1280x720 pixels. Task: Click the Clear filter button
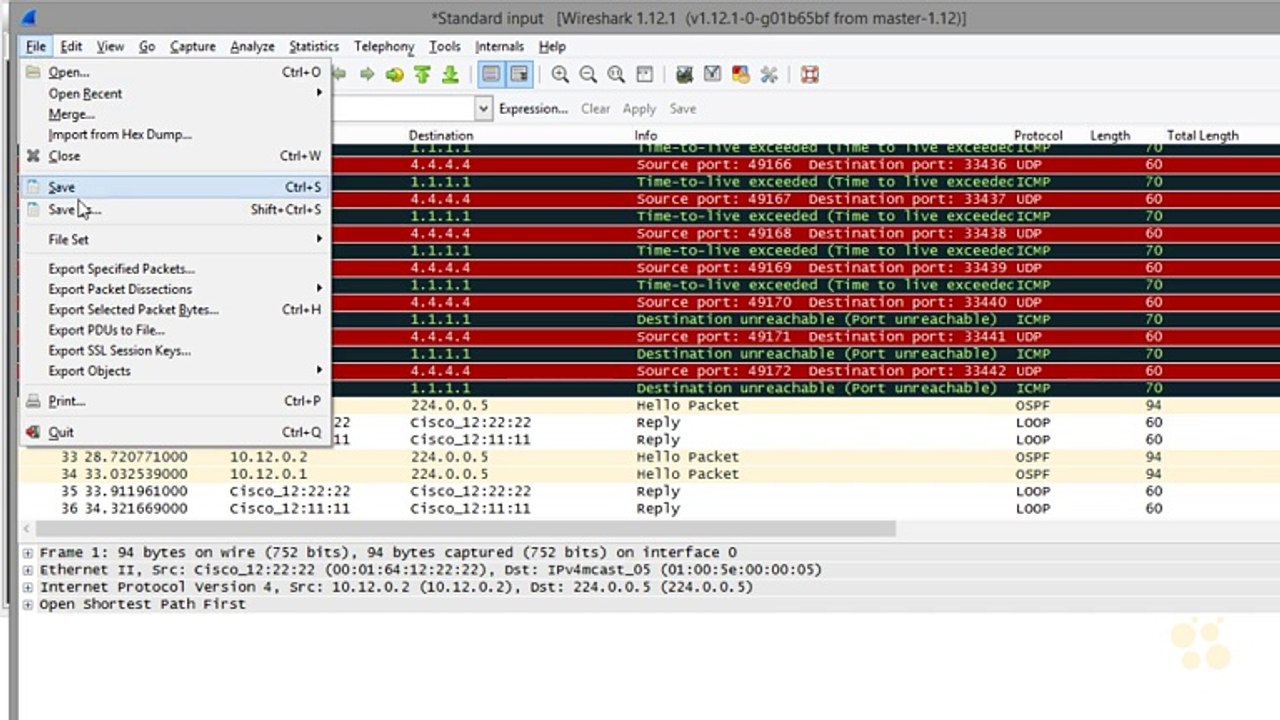(x=596, y=109)
